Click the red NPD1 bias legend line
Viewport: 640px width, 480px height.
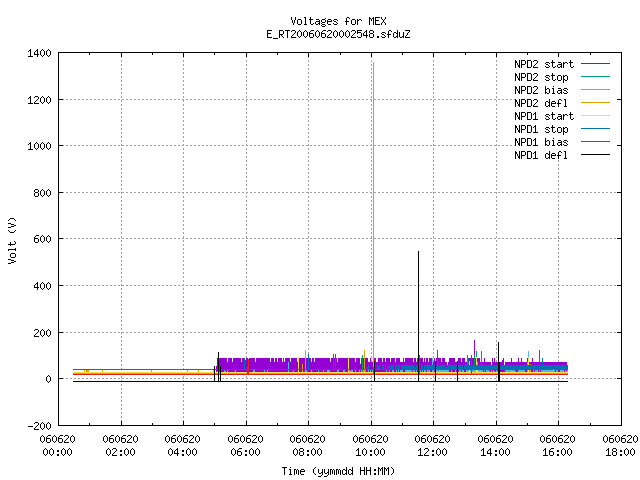pyautogui.click(x=595, y=142)
